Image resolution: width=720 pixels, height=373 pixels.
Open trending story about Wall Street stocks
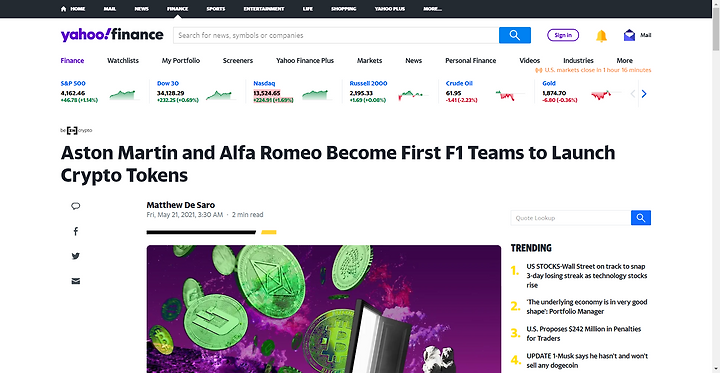pos(587,276)
